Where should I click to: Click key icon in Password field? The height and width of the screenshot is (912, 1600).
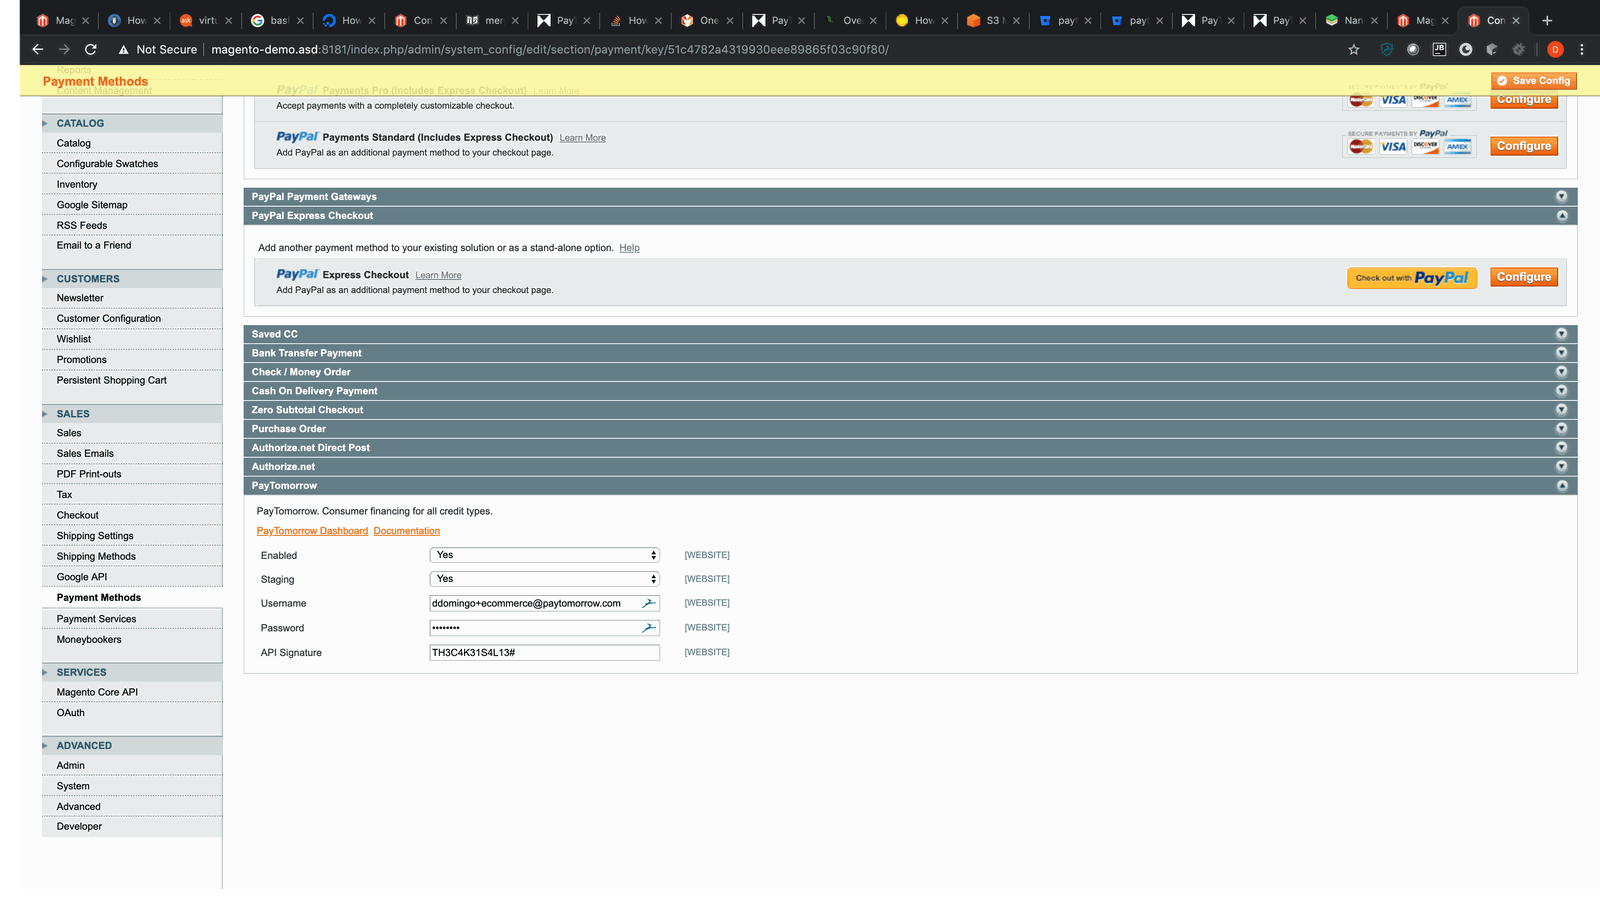coord(649,628)
